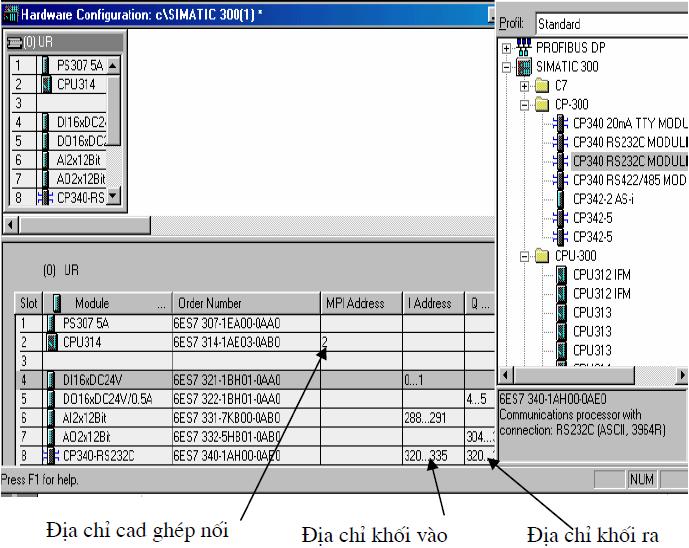Click the MPI Address column header
Screen dimensions: 689x548
click(361, 303)
